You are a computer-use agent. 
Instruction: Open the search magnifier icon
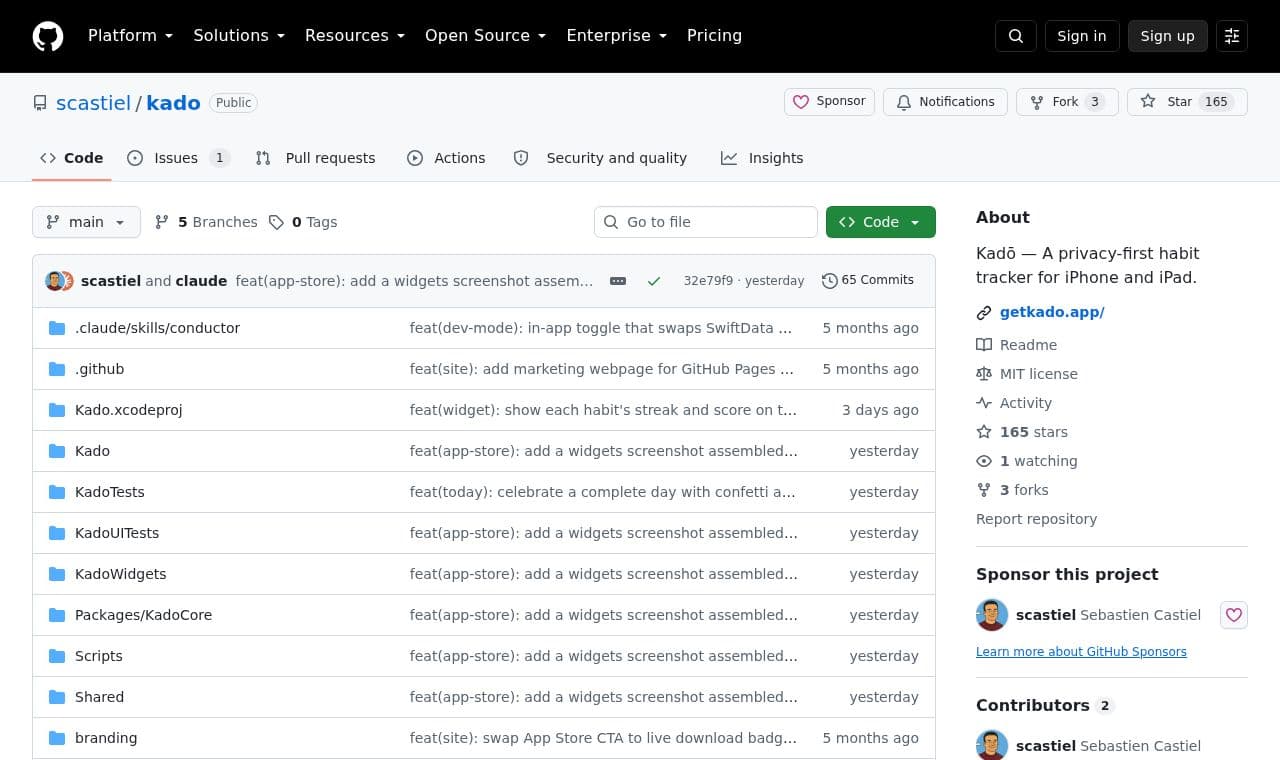[1016, 36]
